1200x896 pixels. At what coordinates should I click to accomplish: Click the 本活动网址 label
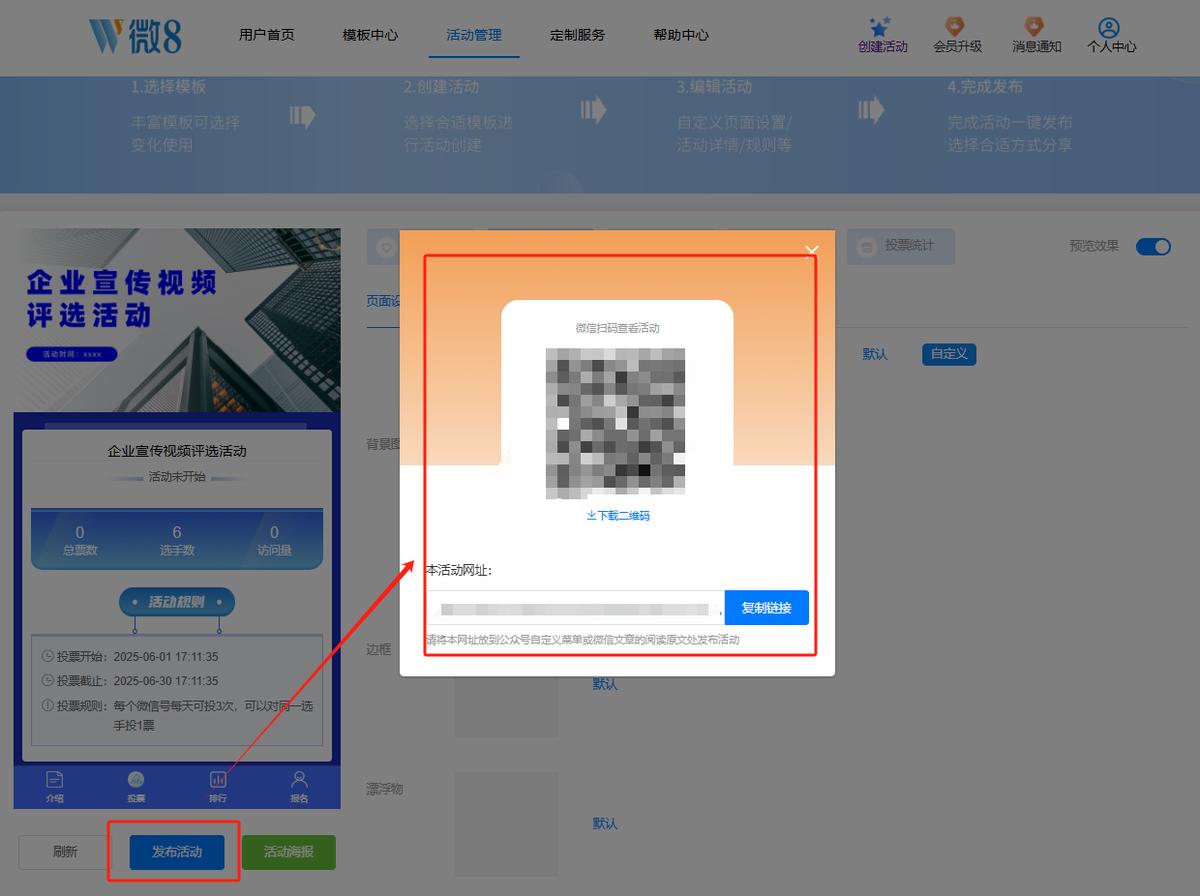[459, 570]
